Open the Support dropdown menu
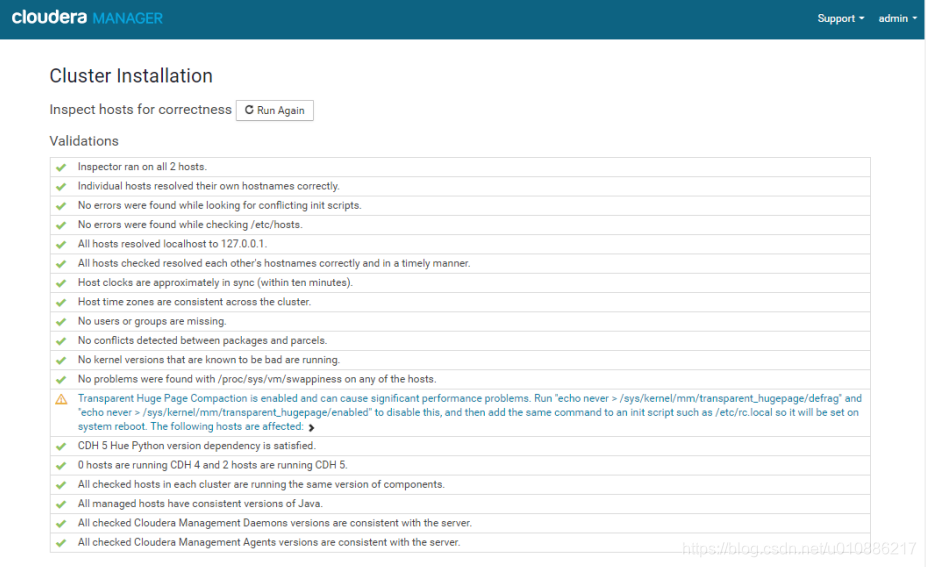The width and height of the screenshot is (926, 567). (840, 18)
